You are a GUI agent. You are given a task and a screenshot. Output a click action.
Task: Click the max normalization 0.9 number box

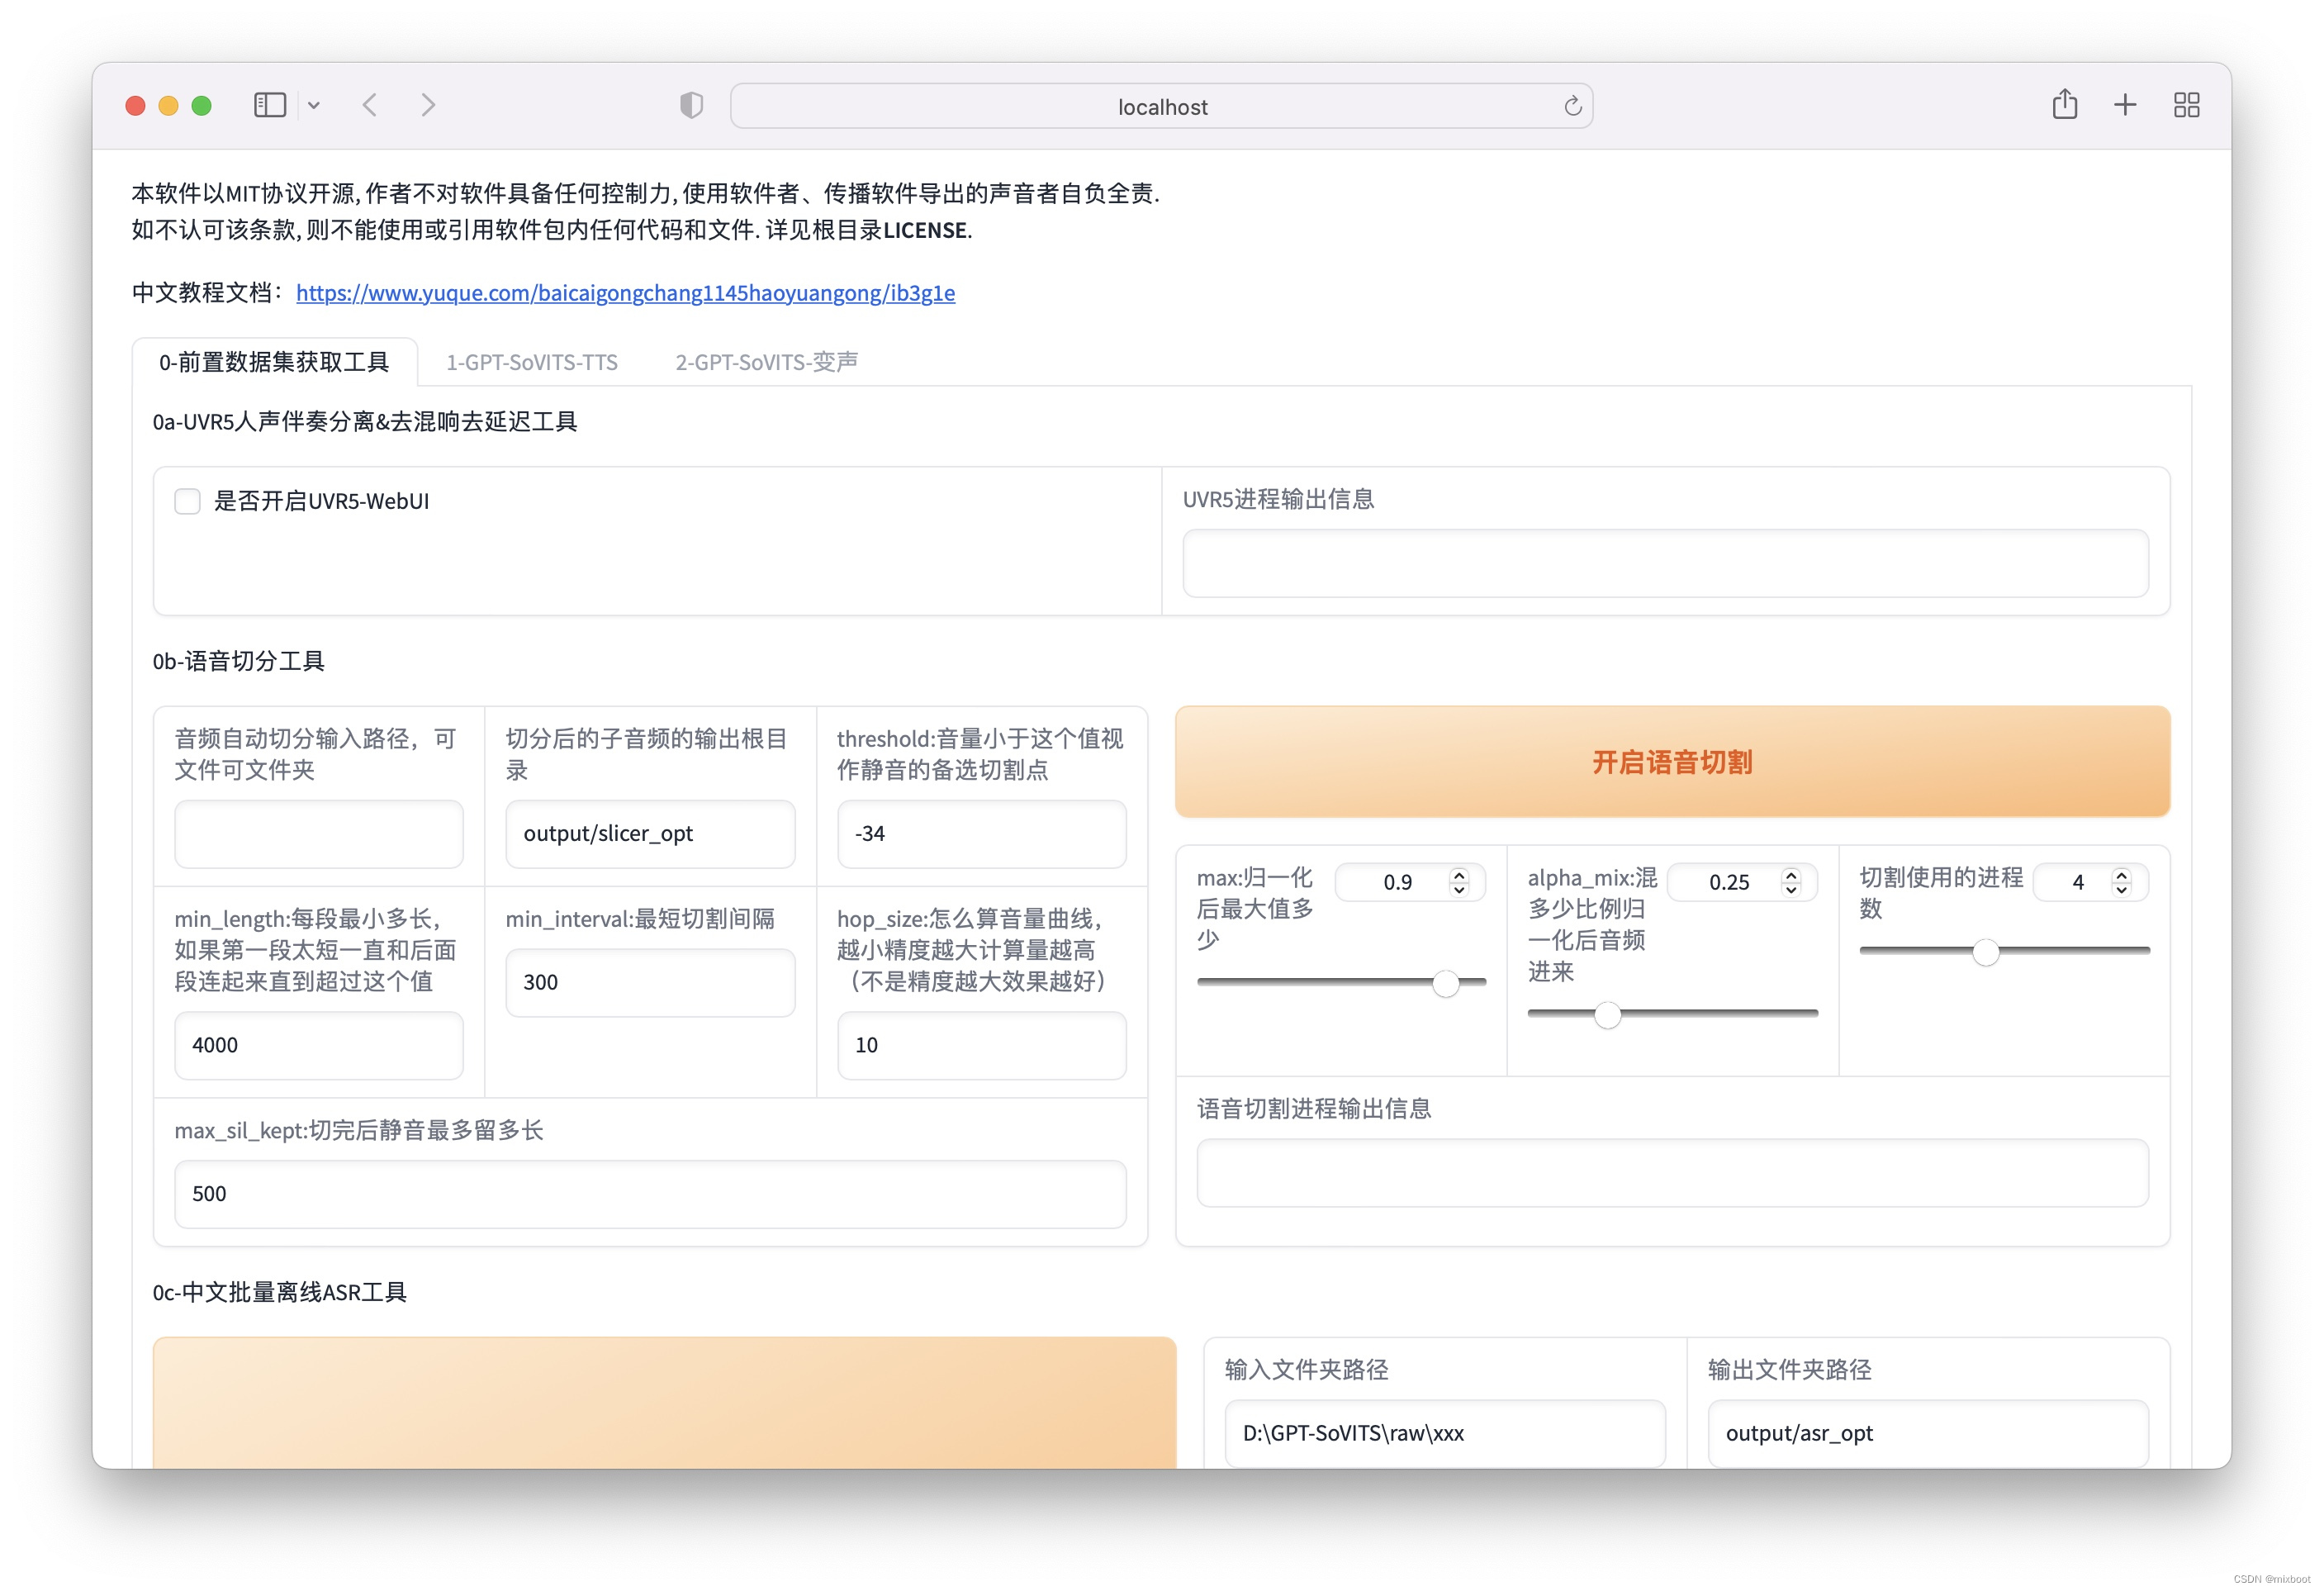(x=1409, y=882)
